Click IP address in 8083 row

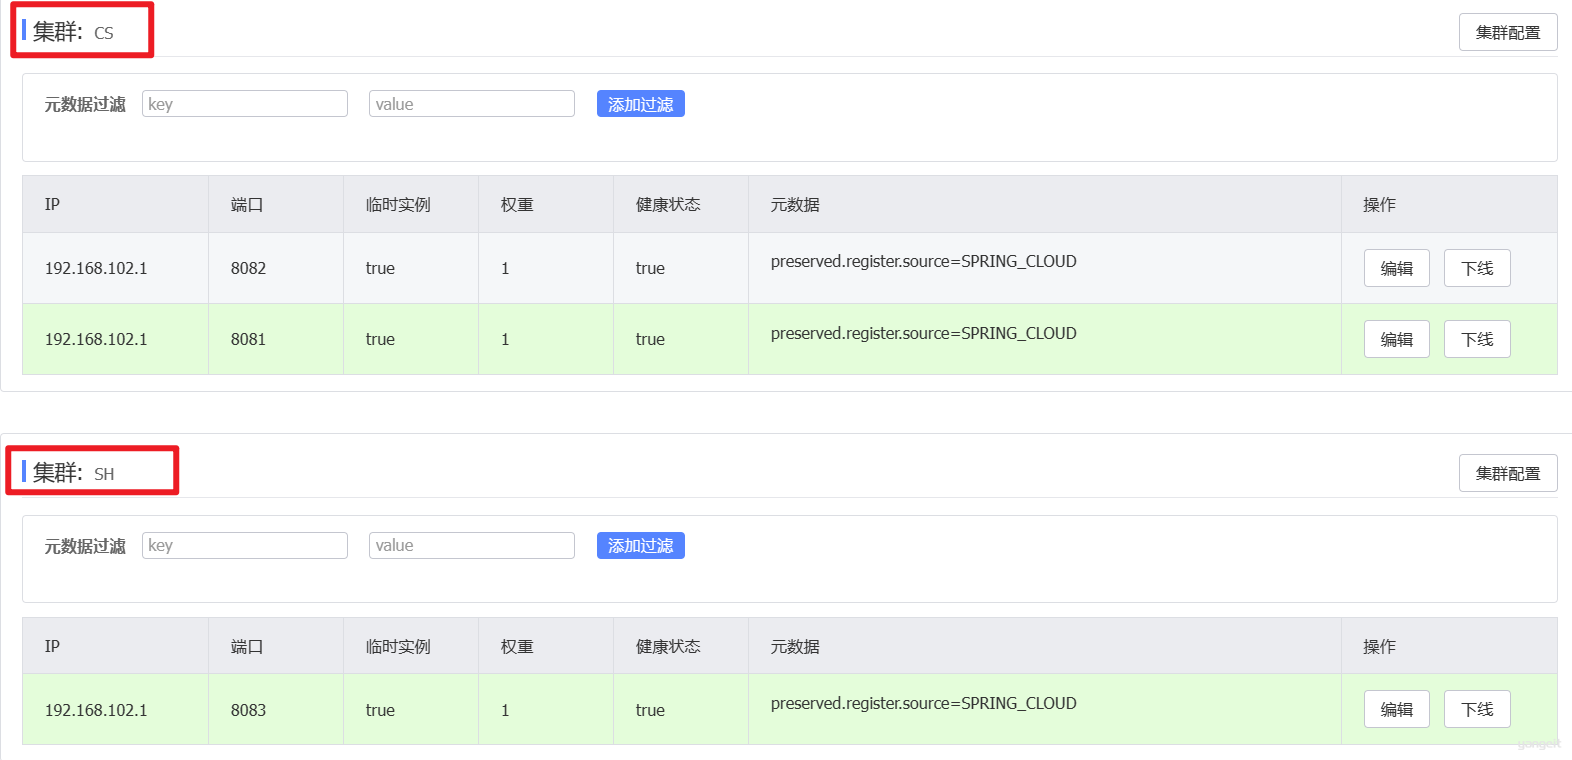point(96,710)
